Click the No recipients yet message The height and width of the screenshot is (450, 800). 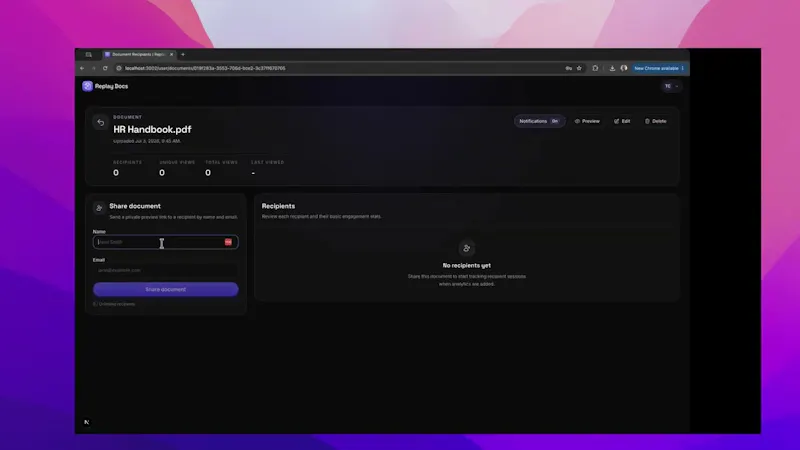pos(466,265)
